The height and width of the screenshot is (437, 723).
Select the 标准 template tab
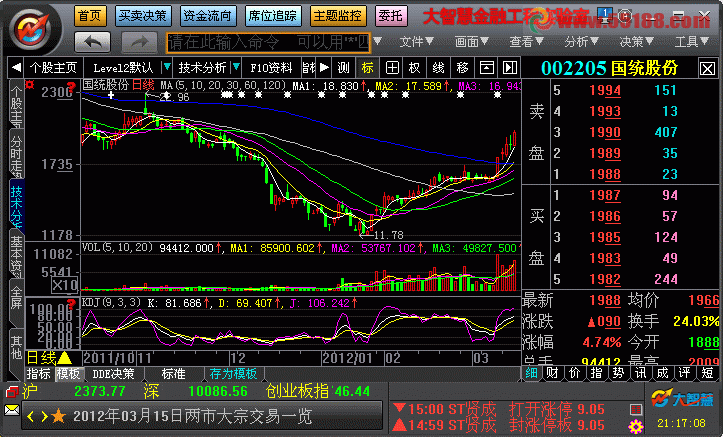click(x=174, y=374)
